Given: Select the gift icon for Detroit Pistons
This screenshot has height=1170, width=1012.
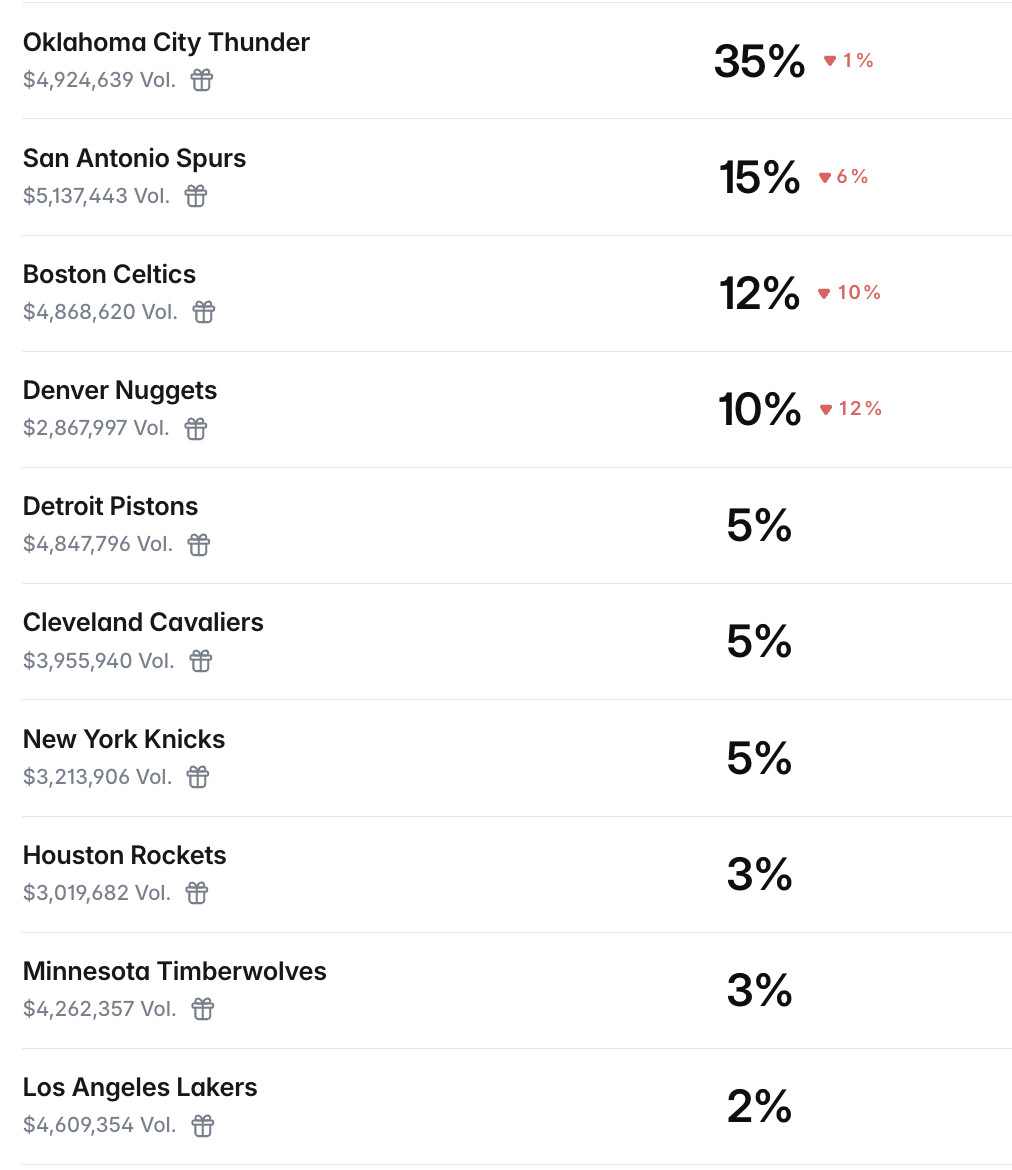Looking at the screenshot, I should (x=199, y=544).
